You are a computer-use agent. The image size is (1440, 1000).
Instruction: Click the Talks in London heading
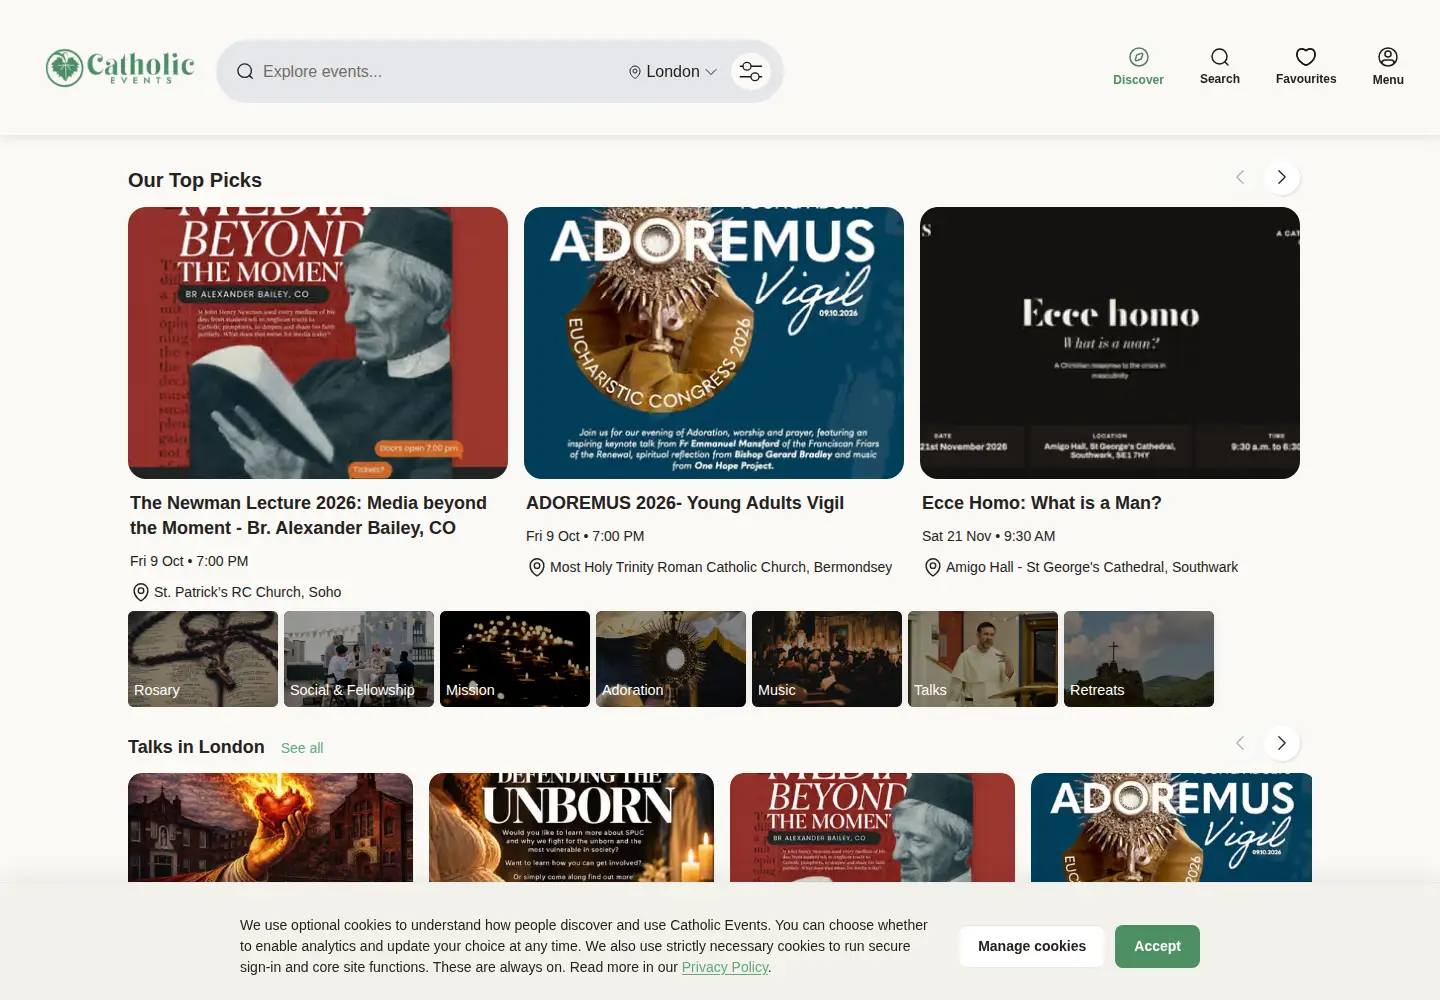click(x=196, y=747)
